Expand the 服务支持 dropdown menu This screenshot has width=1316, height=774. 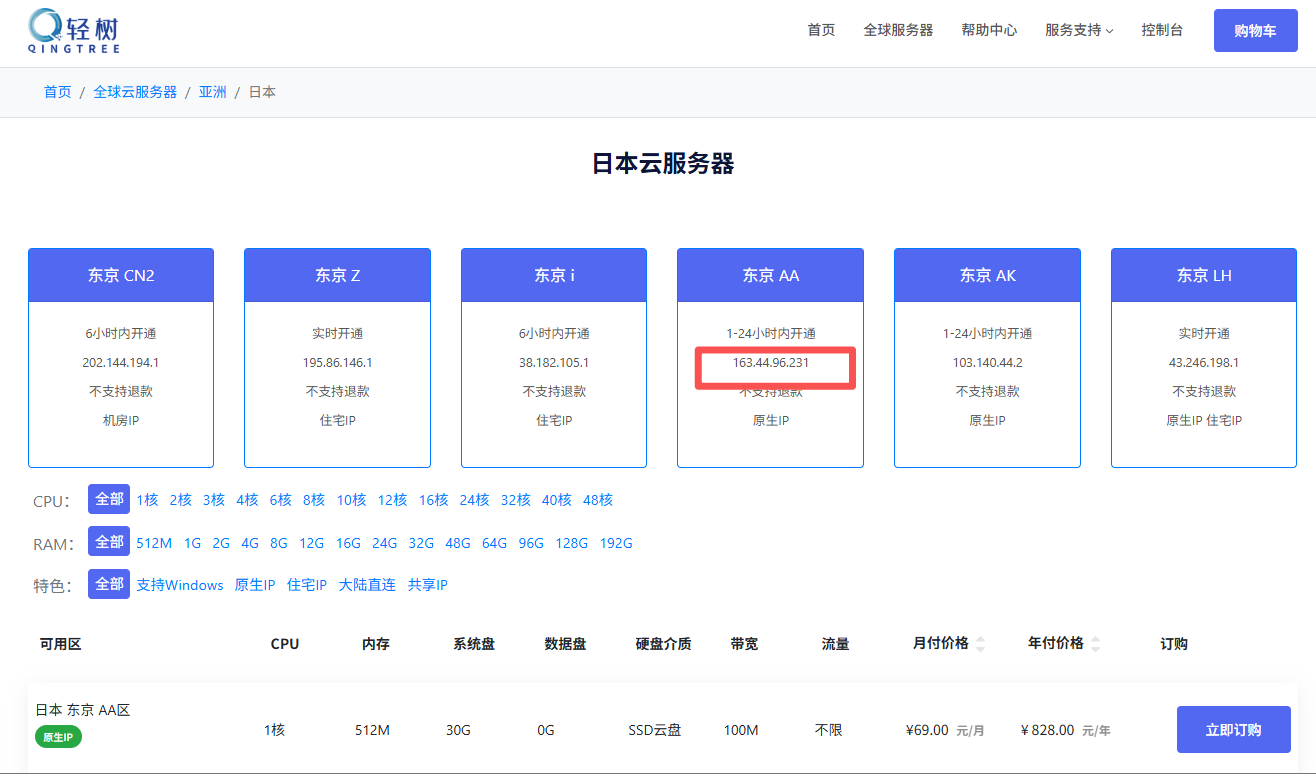[1079, 30]
